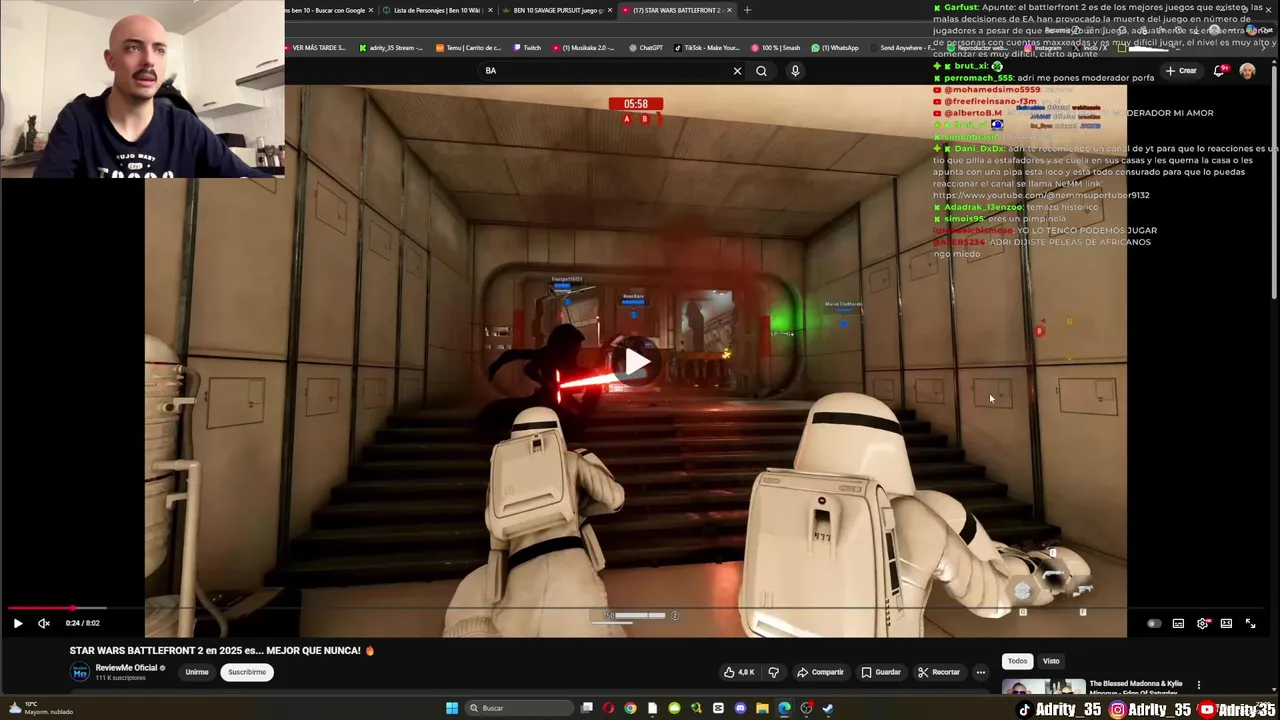
Task: Switch to the Lista de Personajes Ben 10 Wiki tab
Action: pyautogui.click(x=435, y=10)
